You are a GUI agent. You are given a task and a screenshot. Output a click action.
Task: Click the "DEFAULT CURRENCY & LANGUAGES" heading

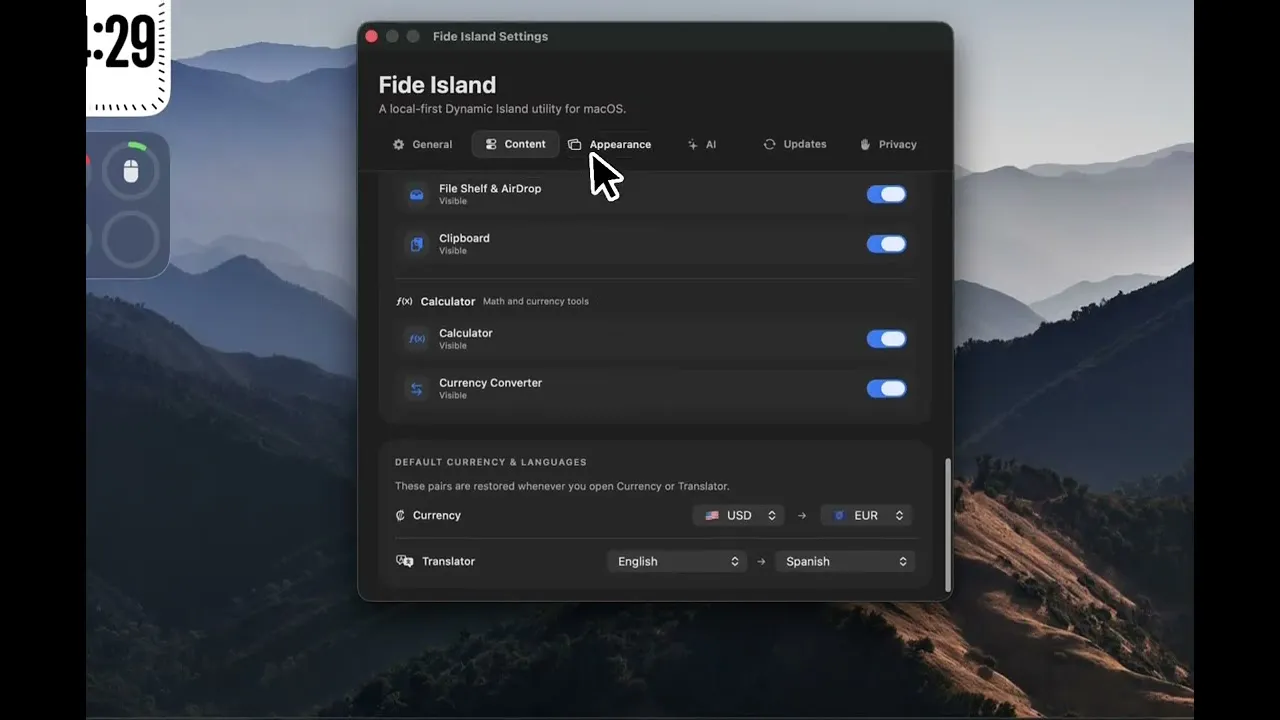(x=491, y=462)
